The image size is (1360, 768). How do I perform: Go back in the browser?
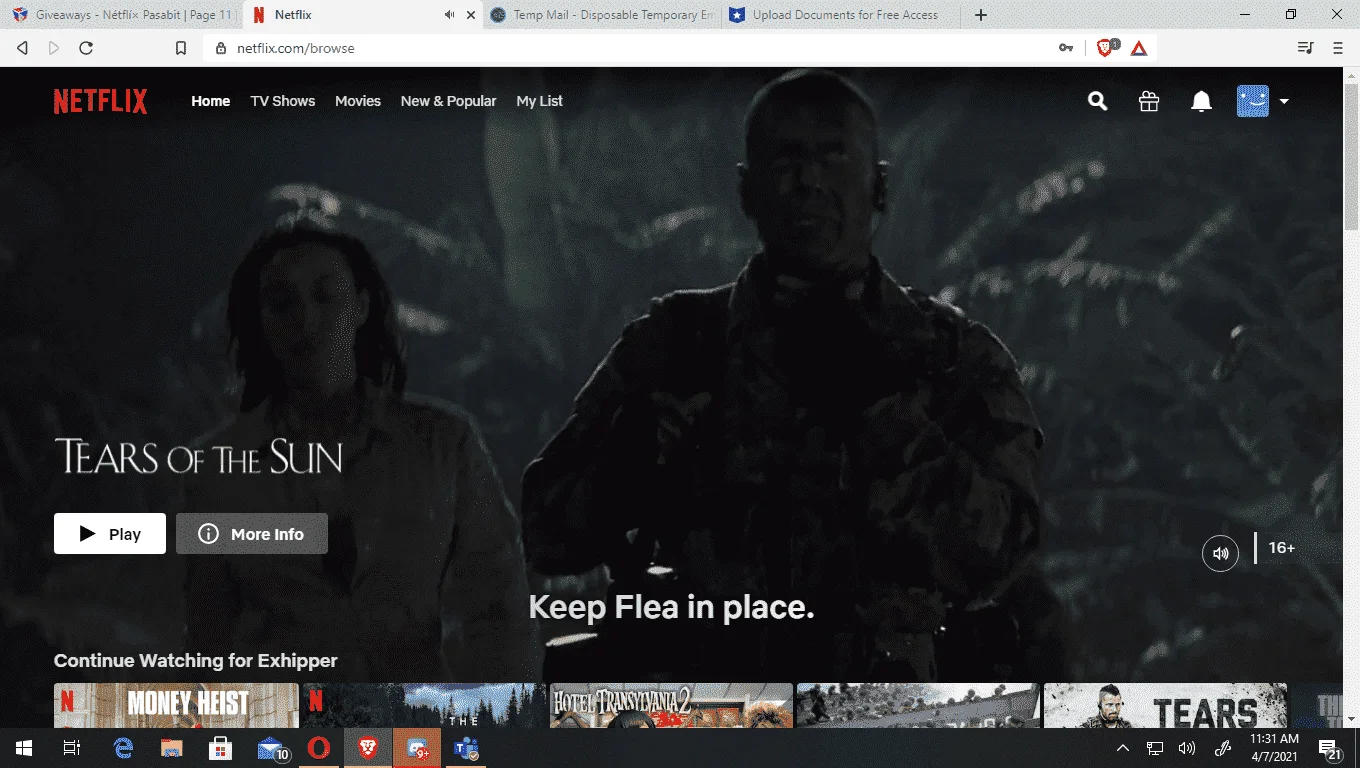[22, 48]
